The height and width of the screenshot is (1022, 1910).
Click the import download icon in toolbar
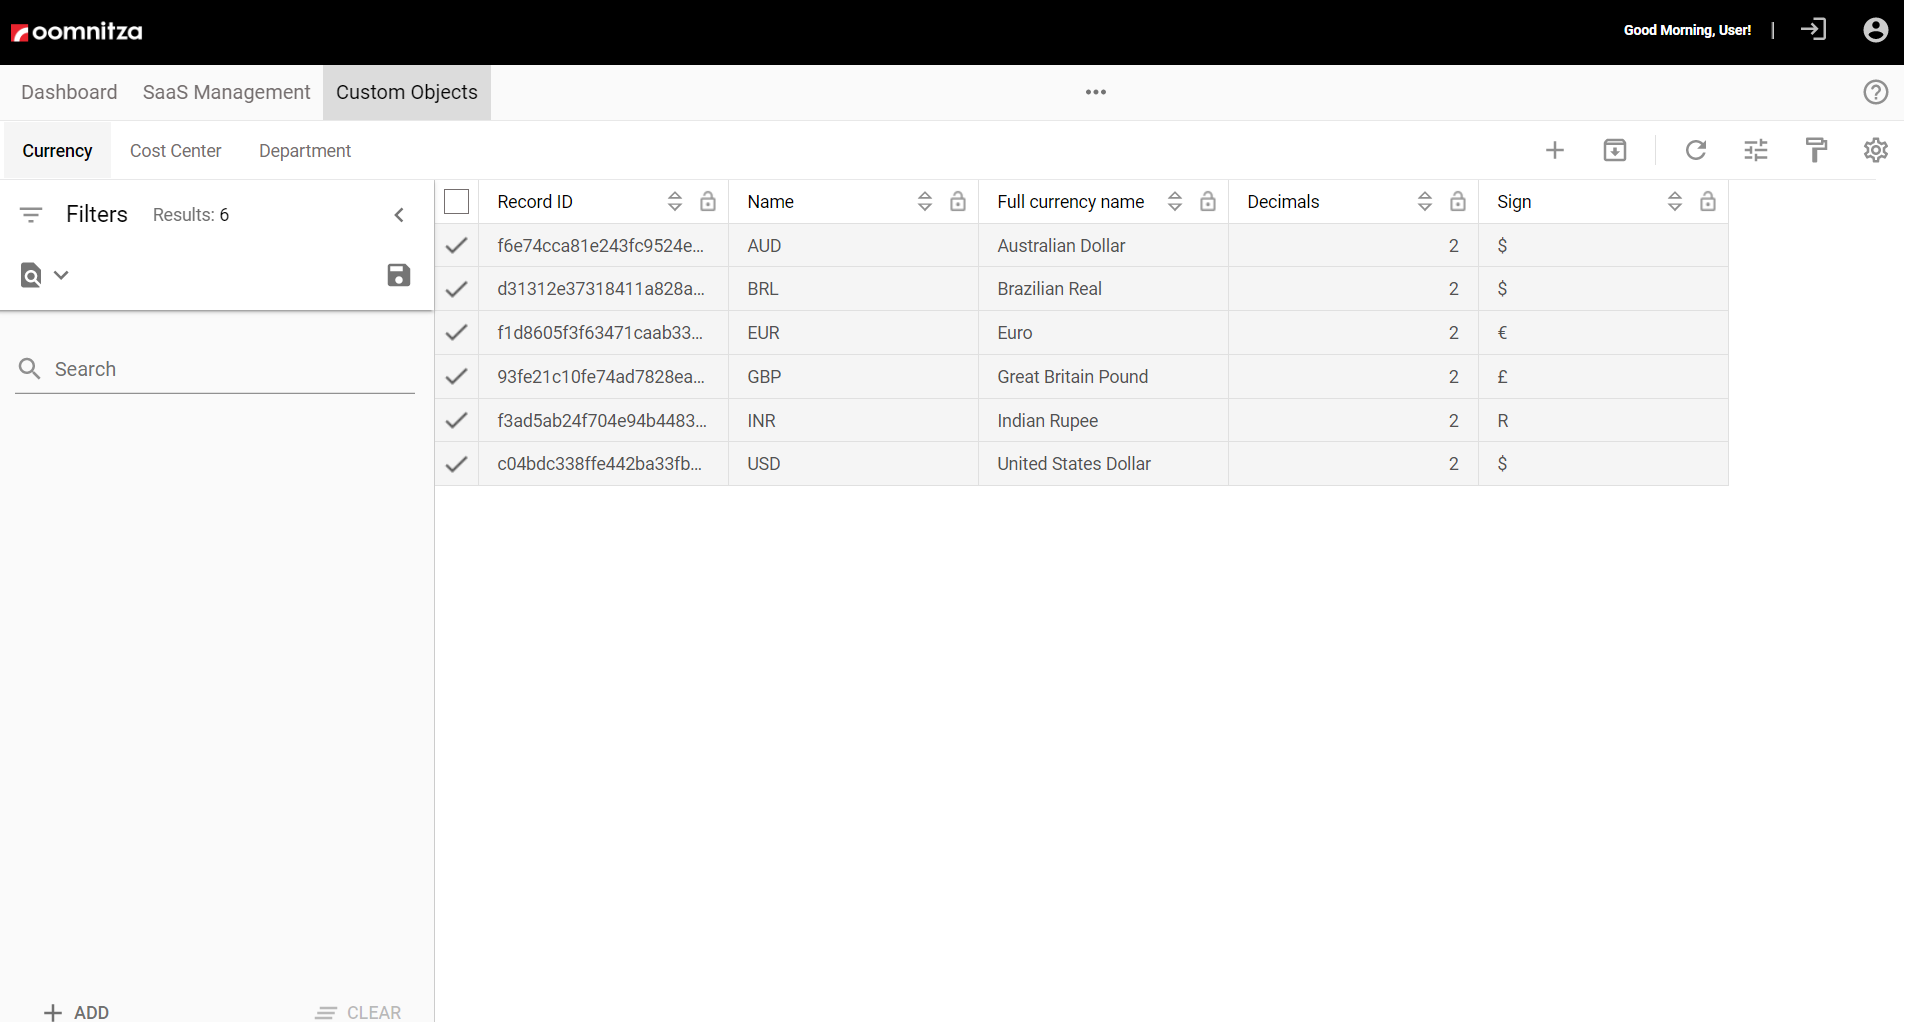tap(1614, 150)
